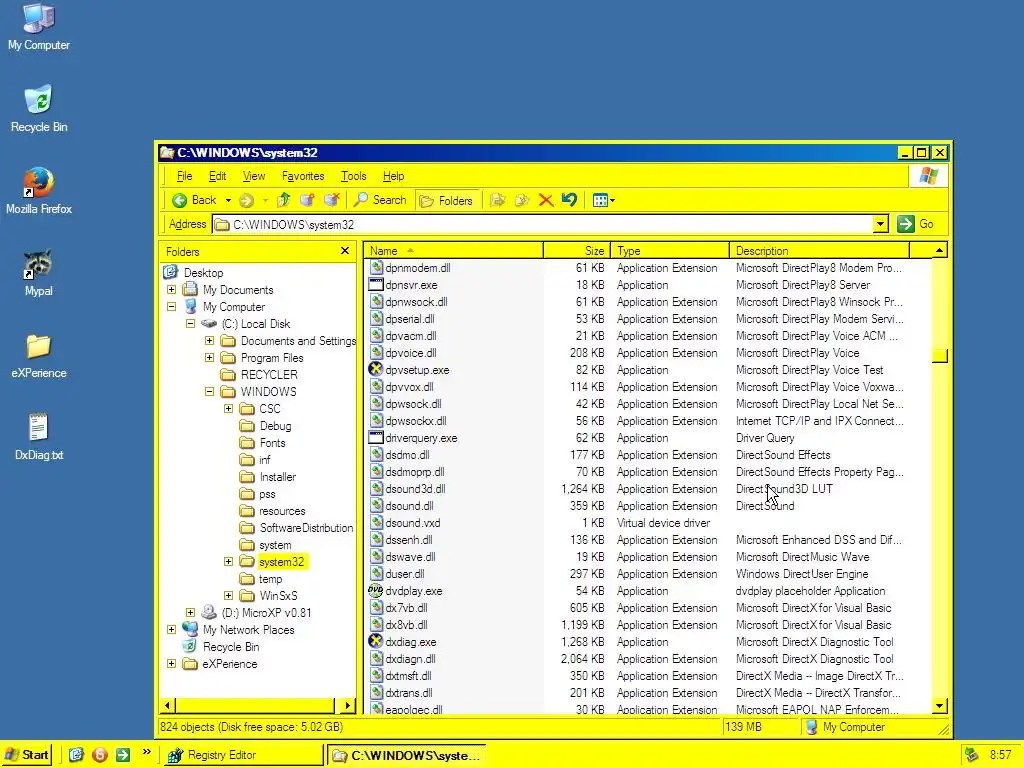Collapse My Computer tree node
Image resolution: width=1024 pixels, height=768 pixels.
click(x=171, y=306)
